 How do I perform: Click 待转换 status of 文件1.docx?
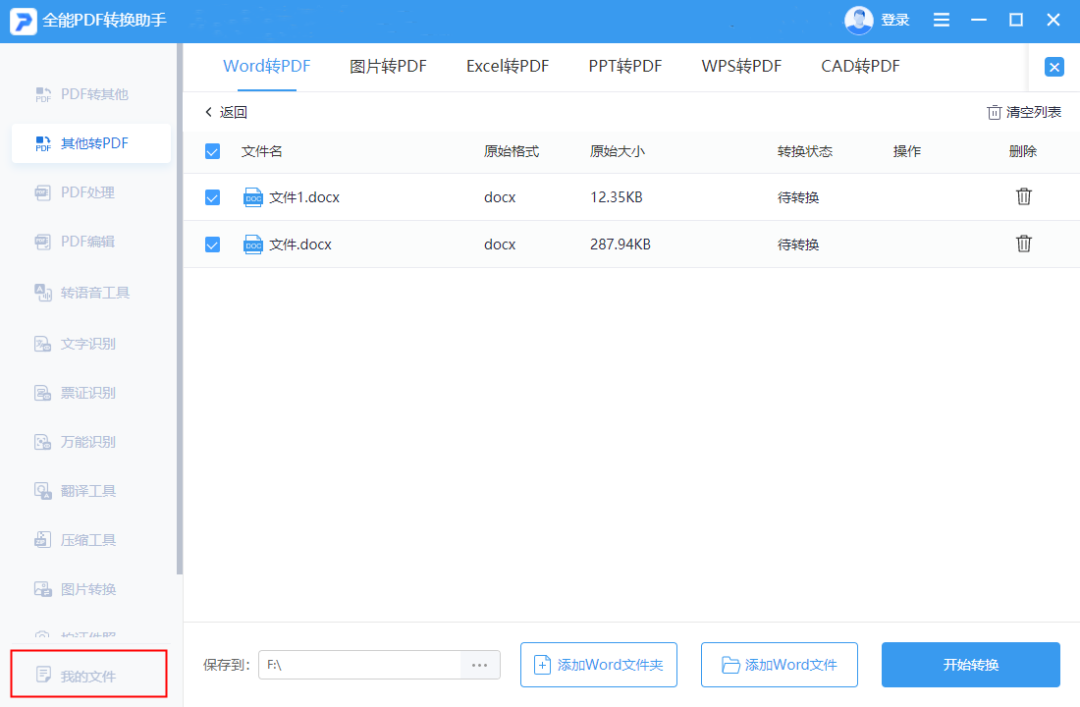click(x=798, y=198)
